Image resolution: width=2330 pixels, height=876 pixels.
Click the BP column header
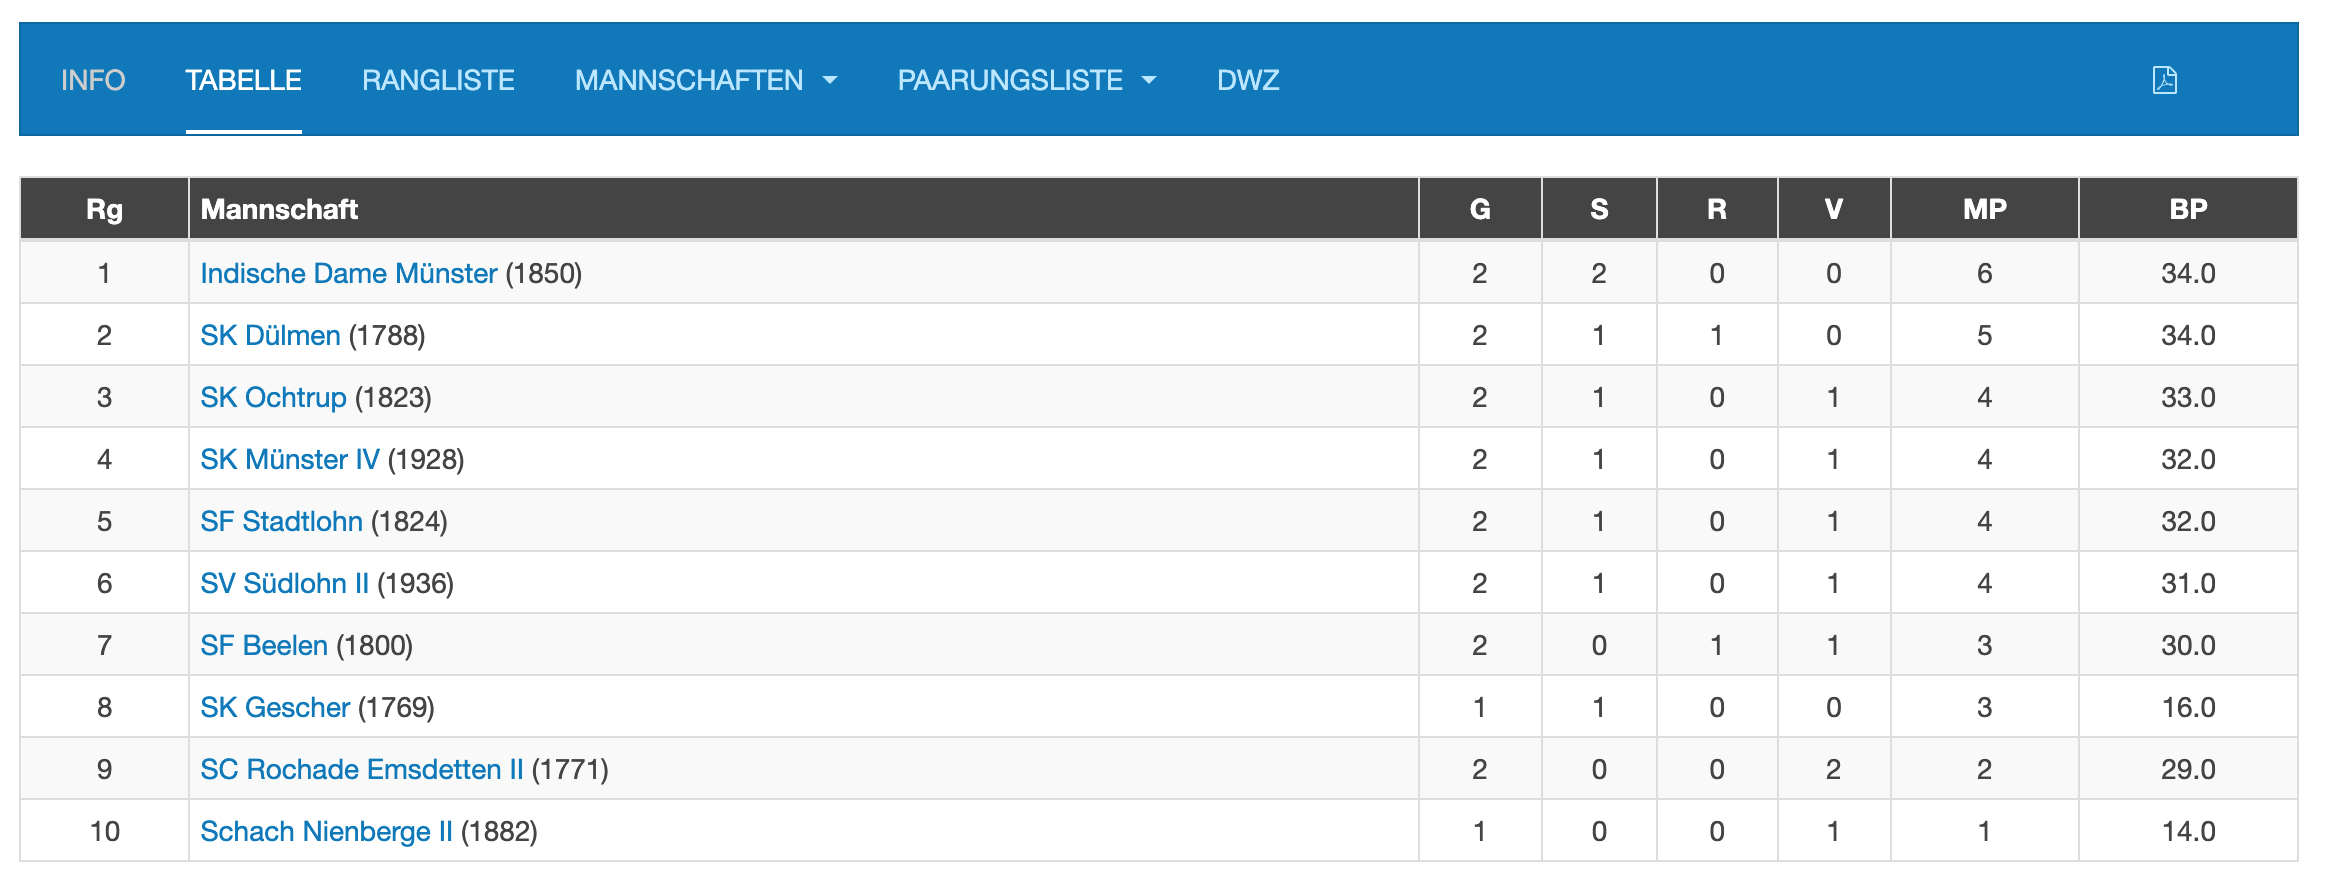2187,209
